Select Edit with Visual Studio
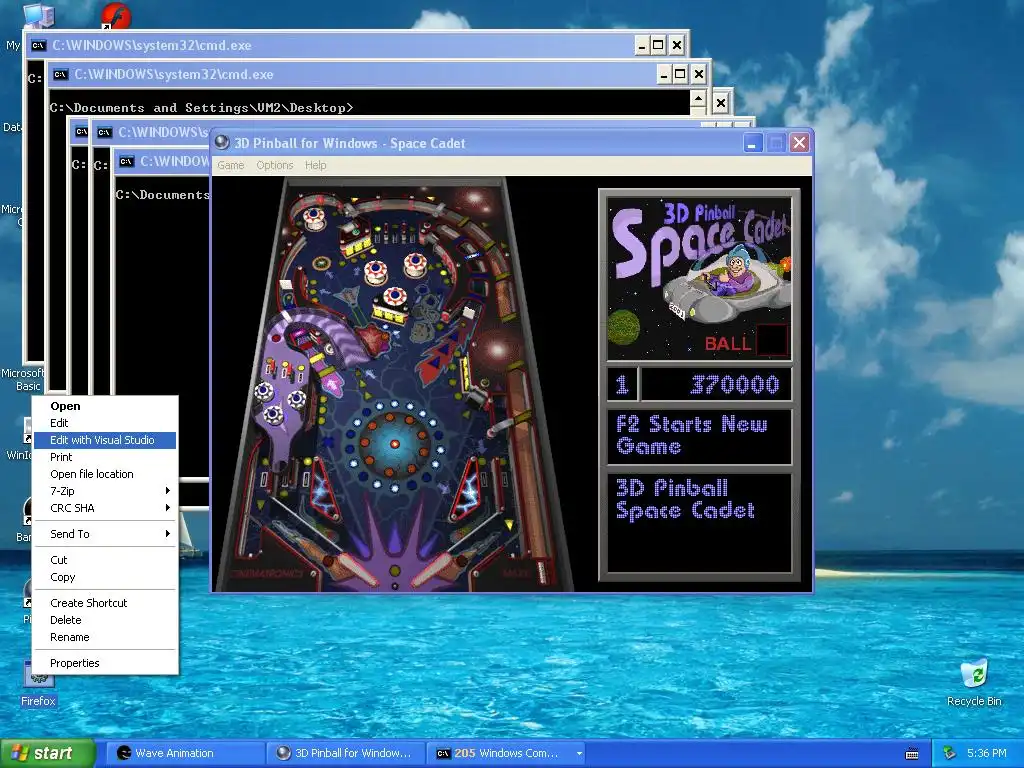Screen dimensions: 1024x768 [x=104, y=440]
